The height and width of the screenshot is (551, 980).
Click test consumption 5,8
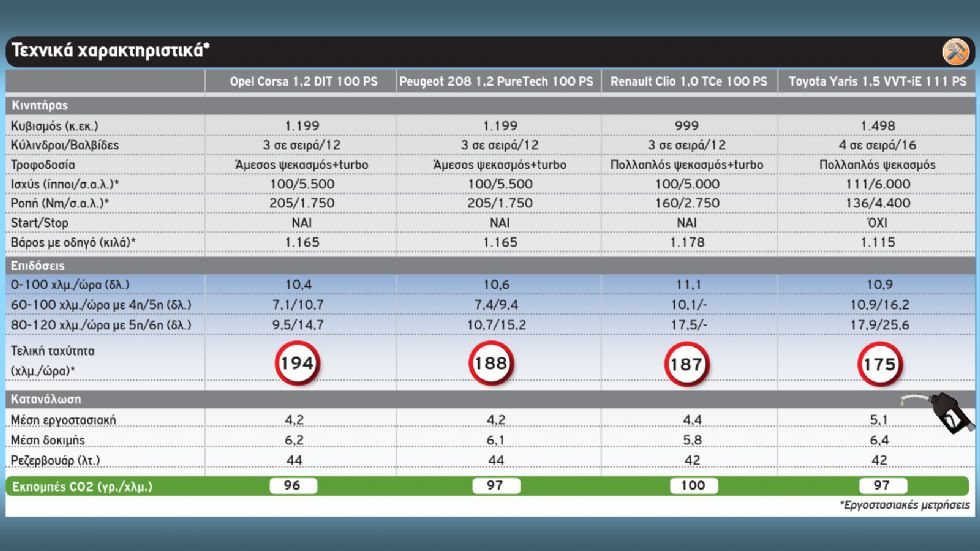click(692, 440)
